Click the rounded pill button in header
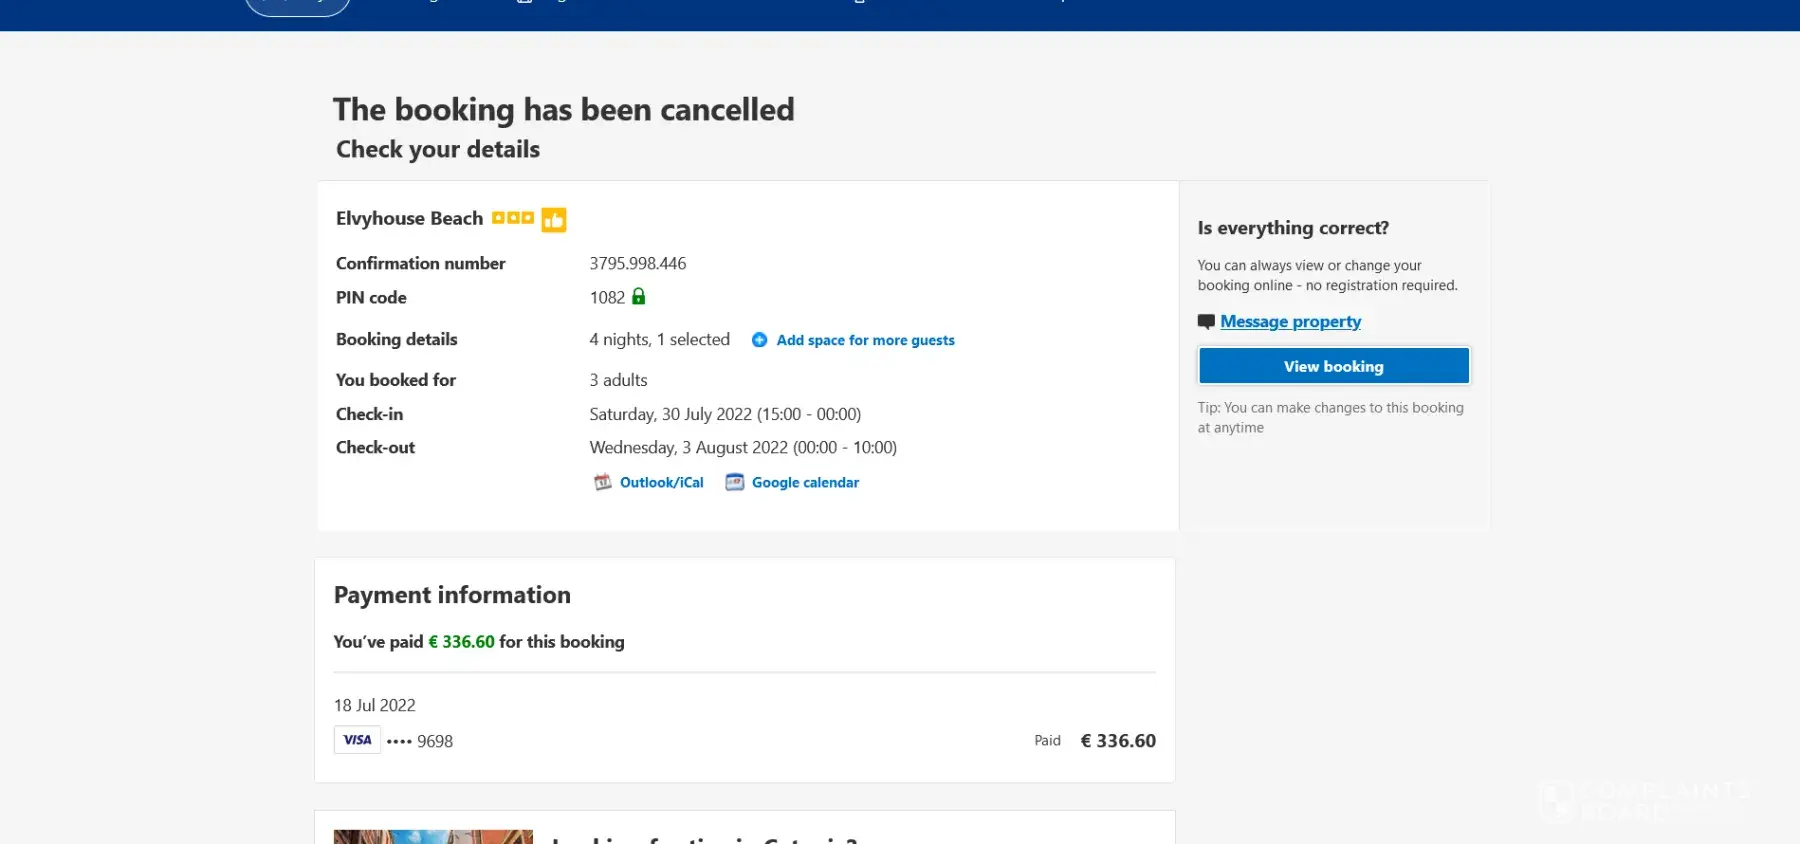This screenshot has height=844, width=1800. (x=297, y=6)
